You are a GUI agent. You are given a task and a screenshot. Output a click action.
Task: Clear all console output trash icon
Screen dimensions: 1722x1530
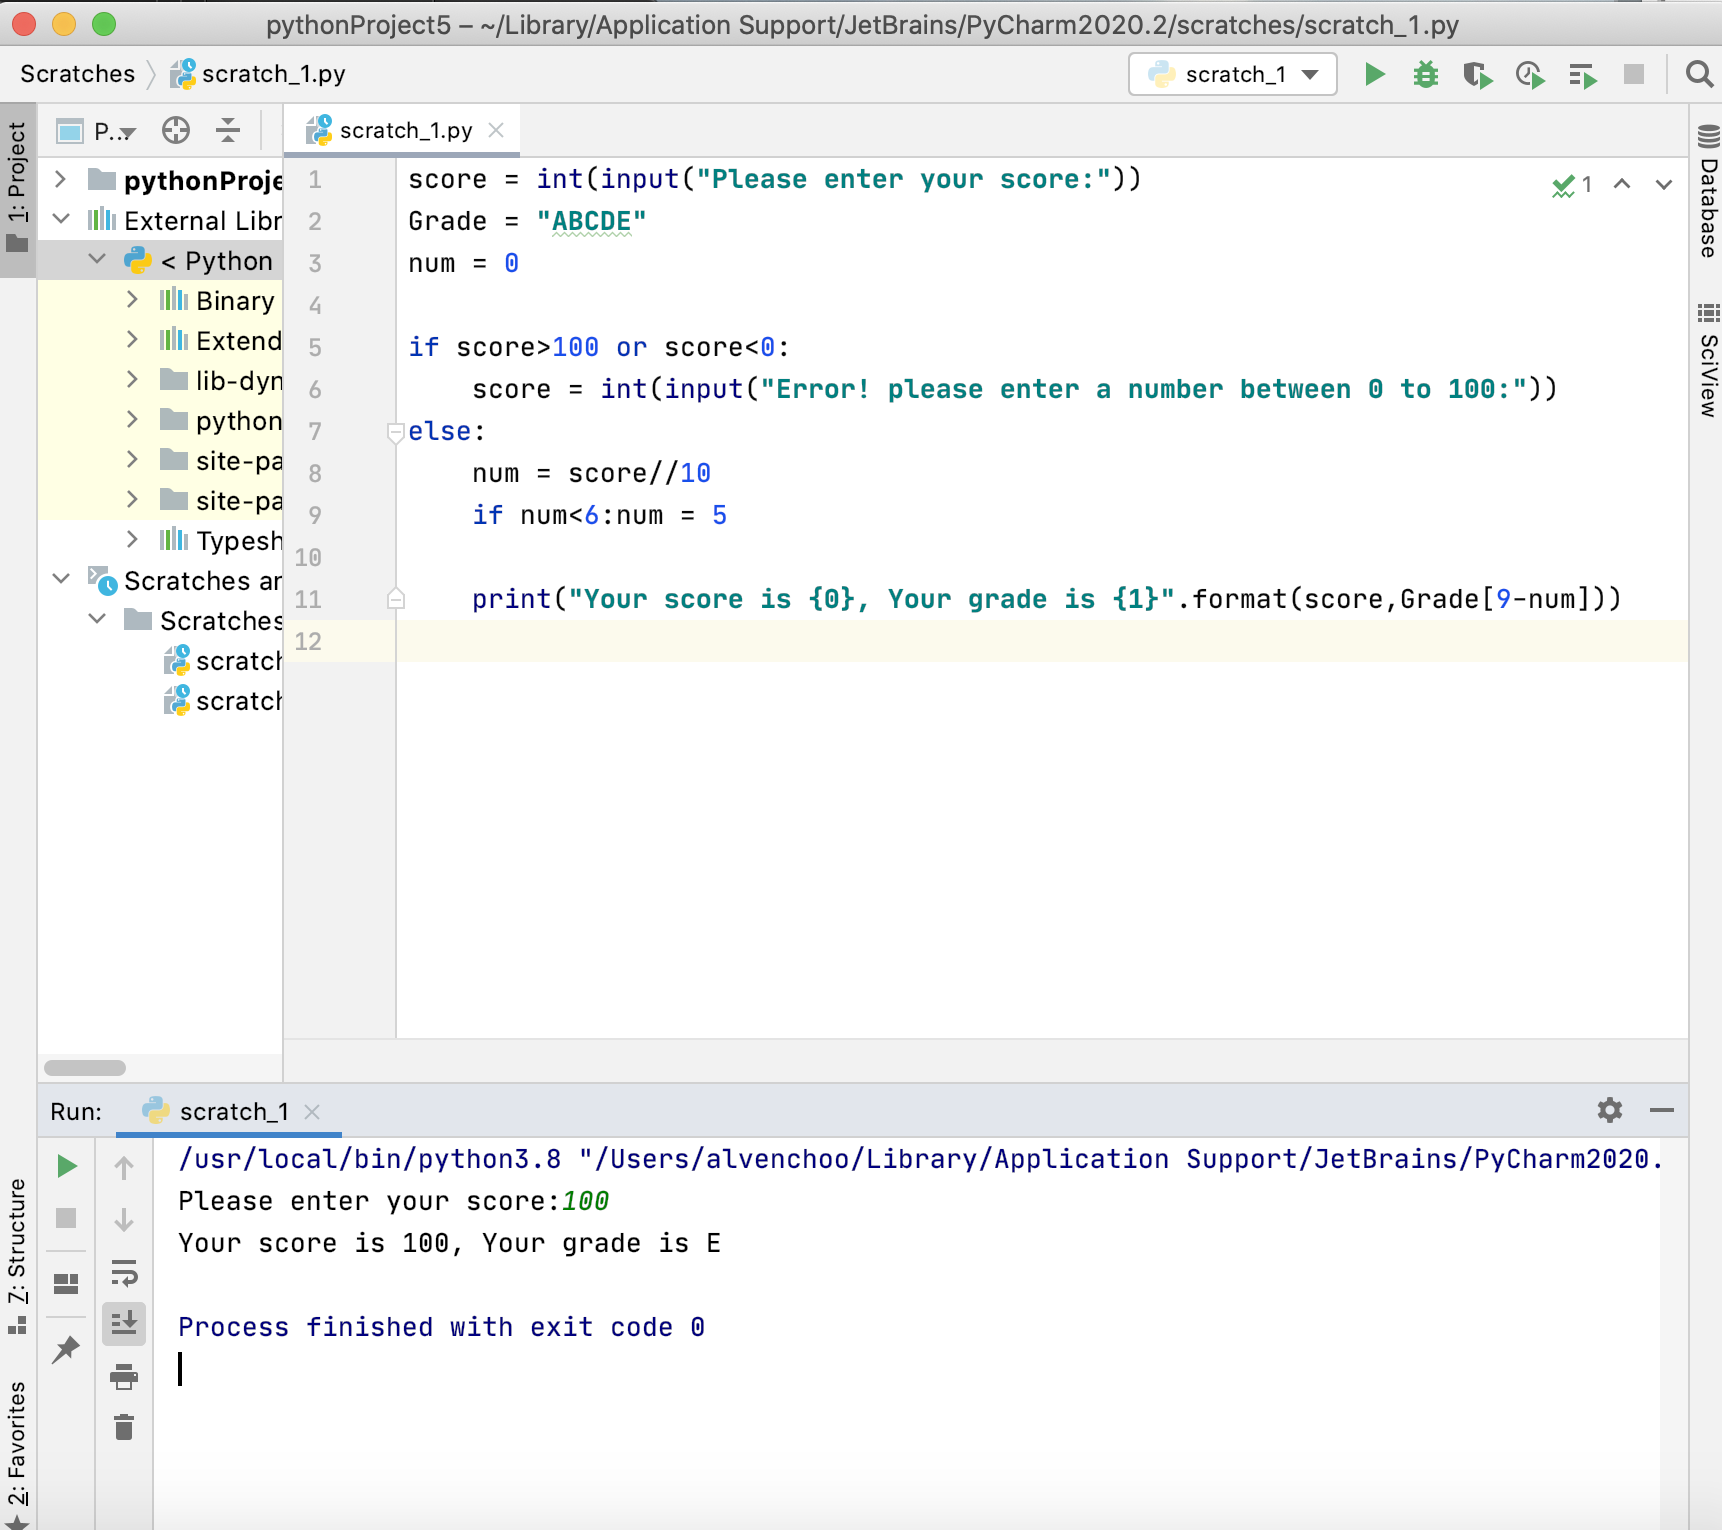click(124, 1427)
